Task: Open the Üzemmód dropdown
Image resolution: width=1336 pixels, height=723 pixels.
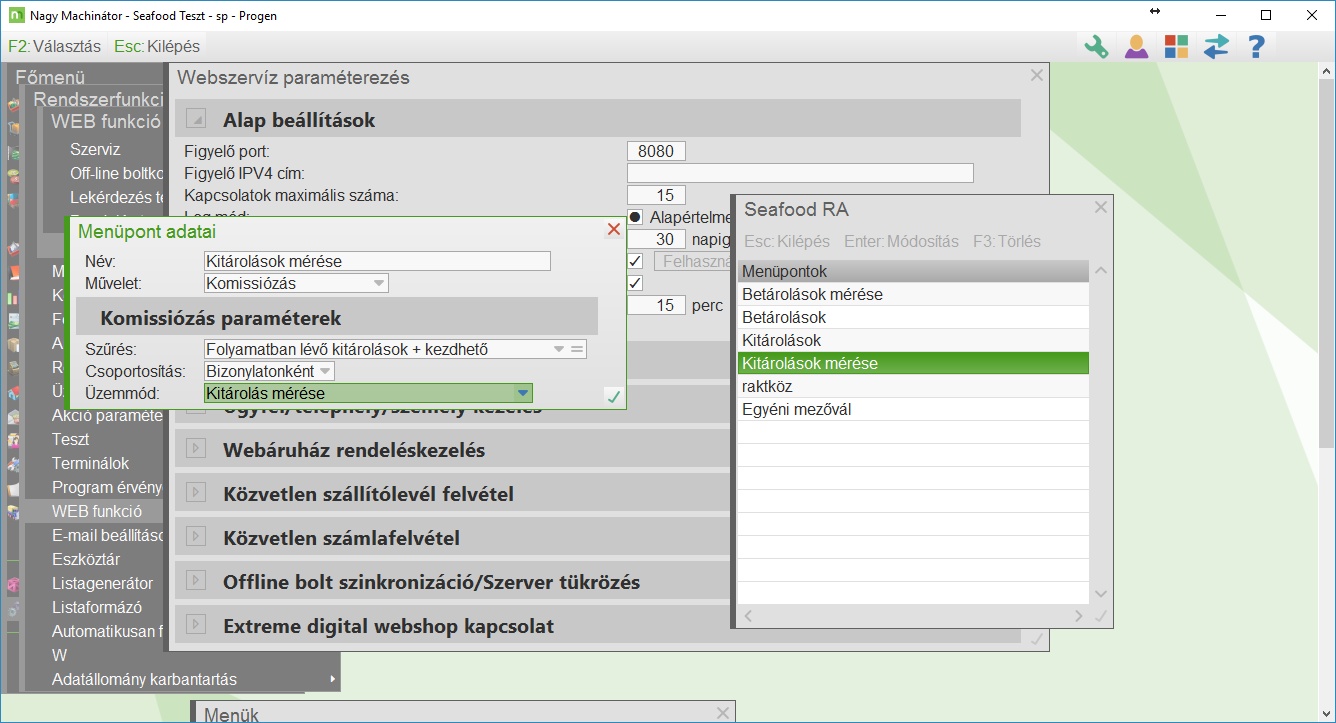Action: (522, 393)
